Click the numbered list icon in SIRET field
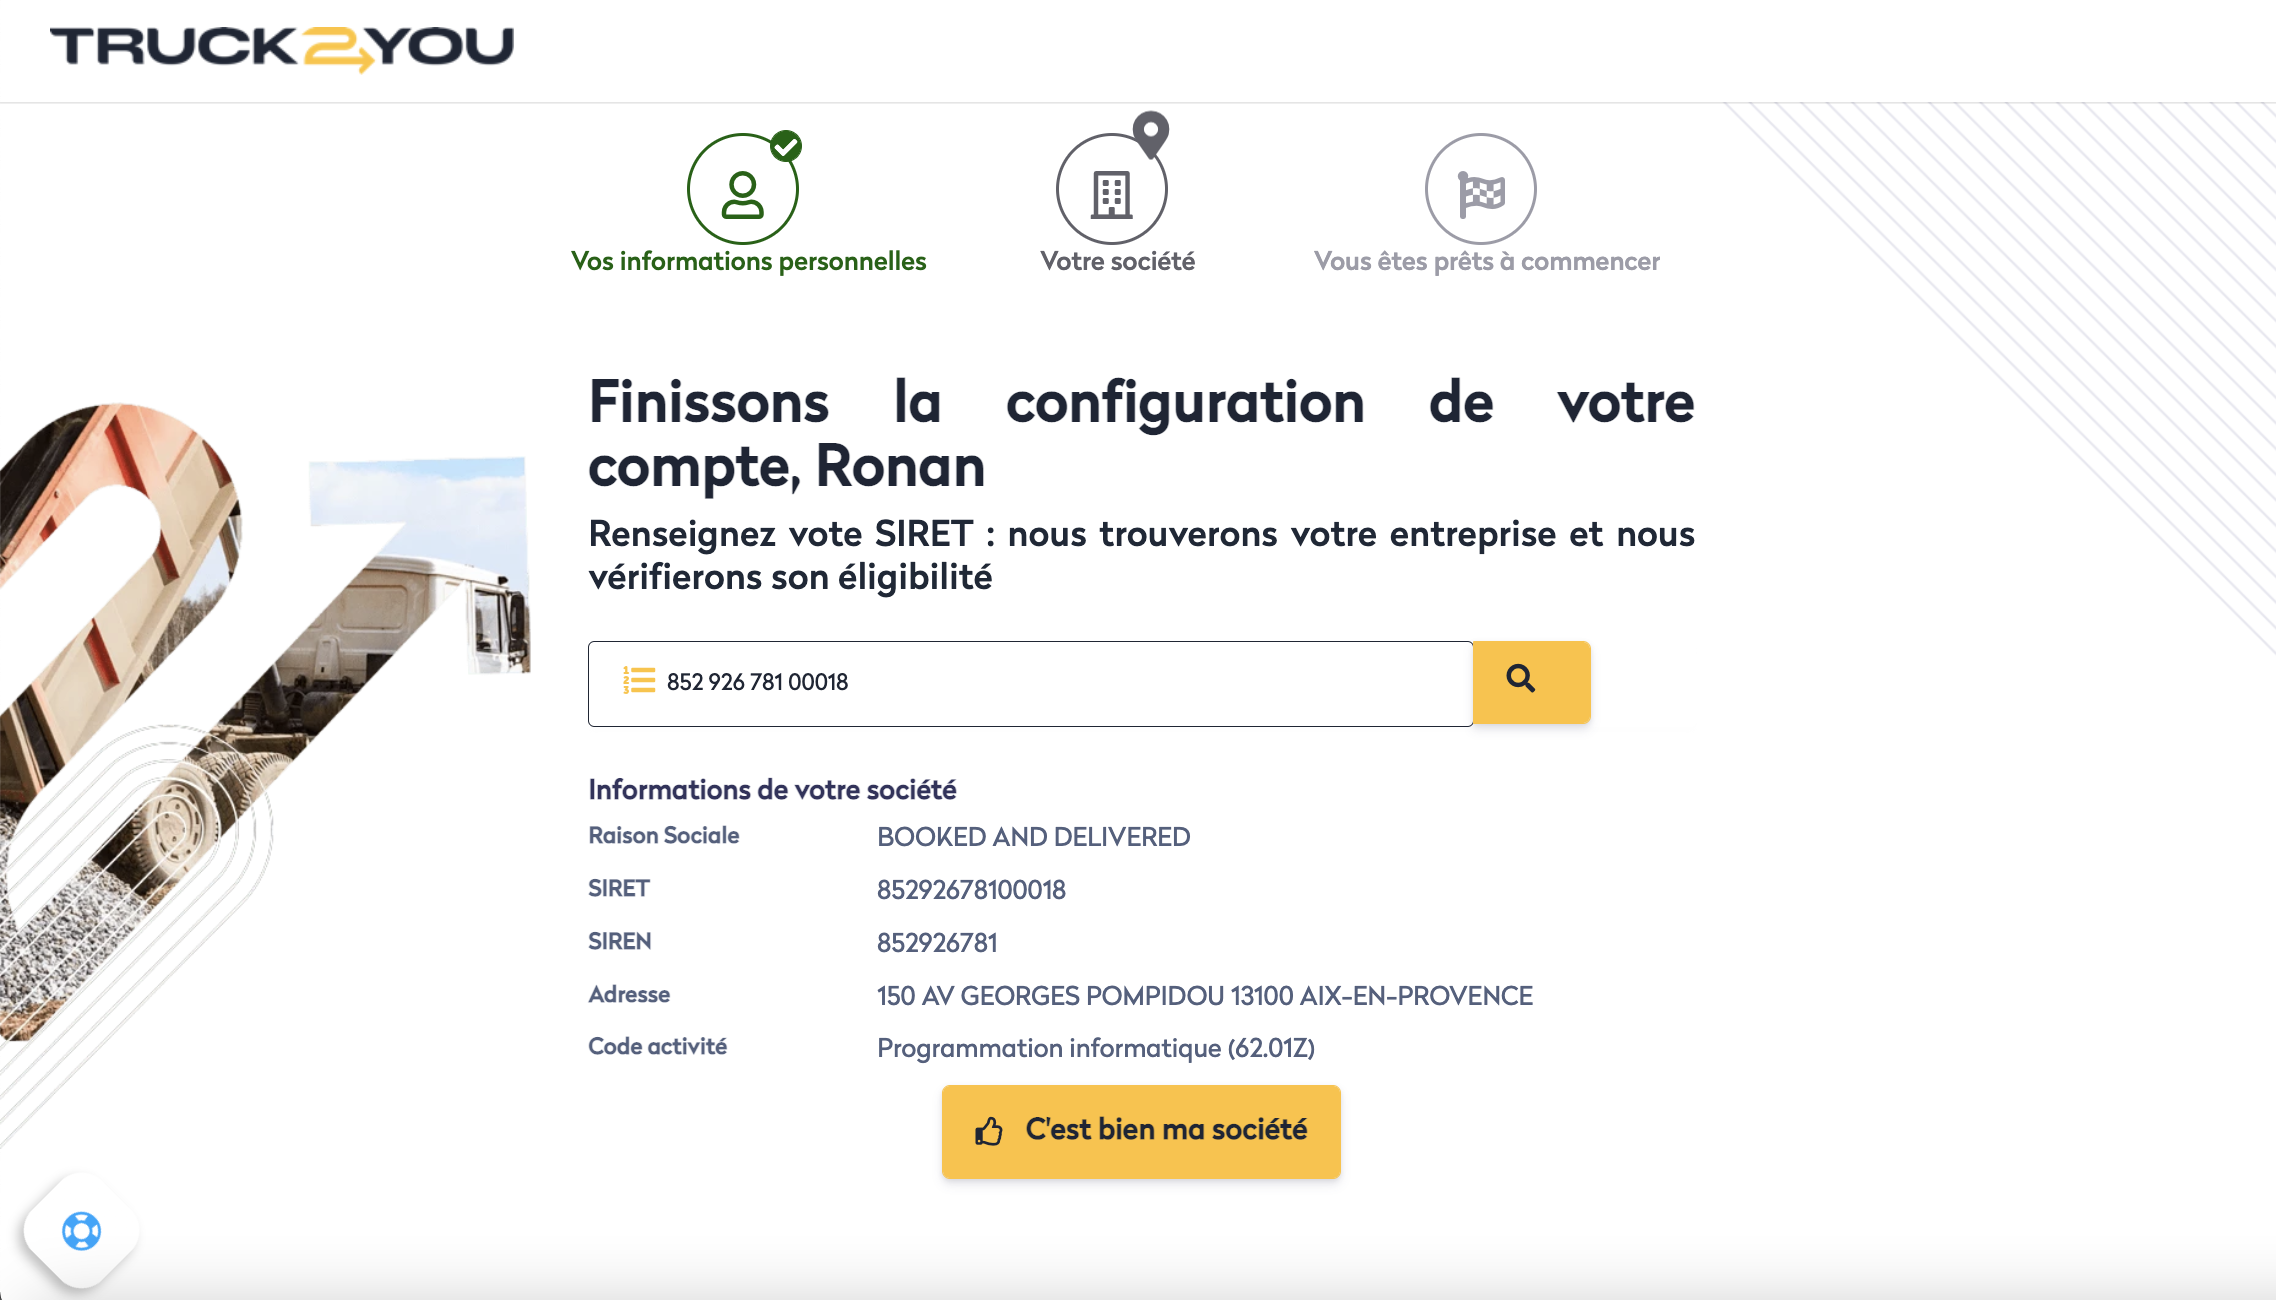The image size is (2276, 1300). (639, 681)
